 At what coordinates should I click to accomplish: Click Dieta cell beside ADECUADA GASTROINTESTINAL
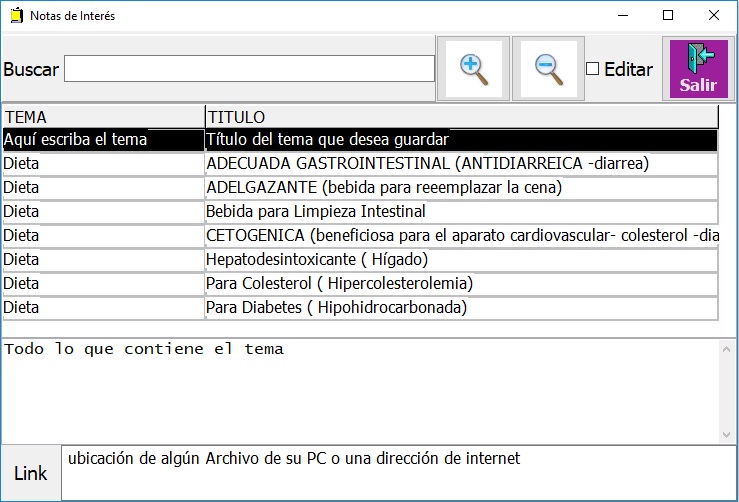104,164
